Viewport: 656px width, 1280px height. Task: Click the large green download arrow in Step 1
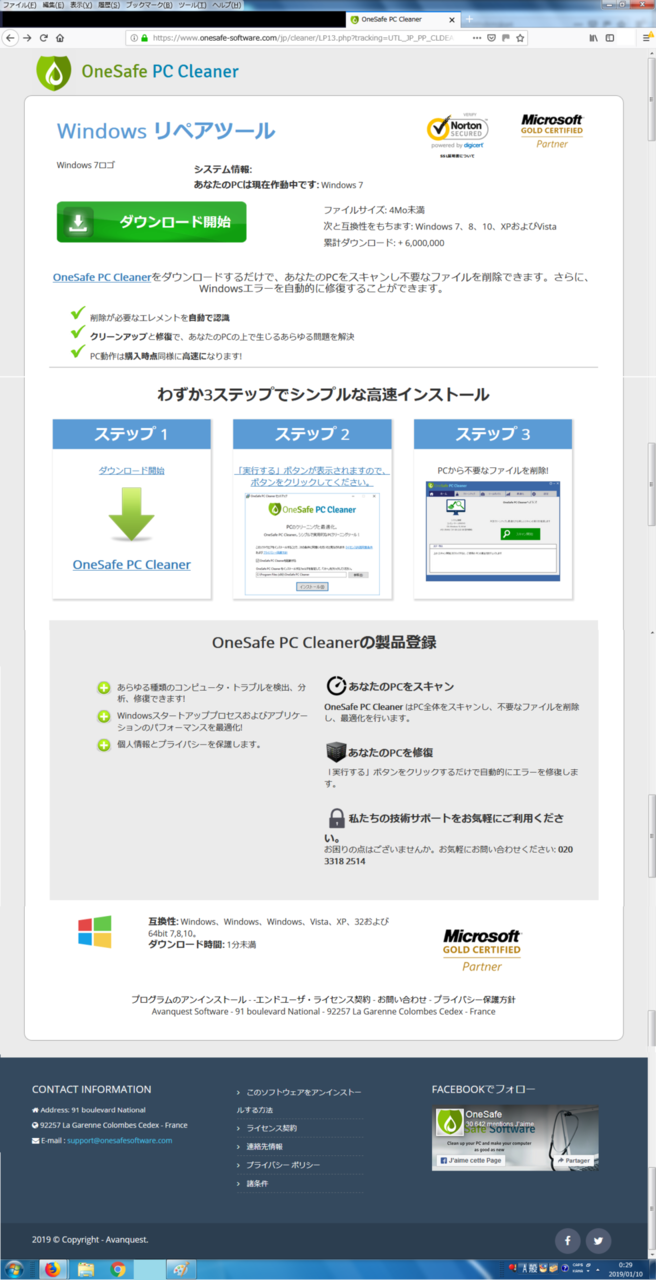pos(131,515)
